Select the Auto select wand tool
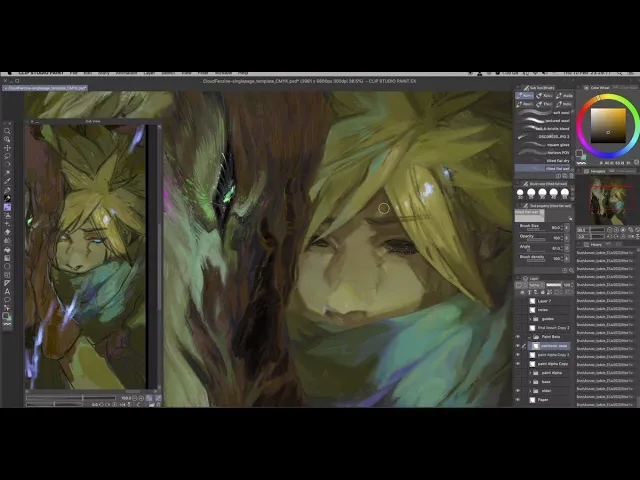This screenshot has height=480, width=640. coord(7,173)
